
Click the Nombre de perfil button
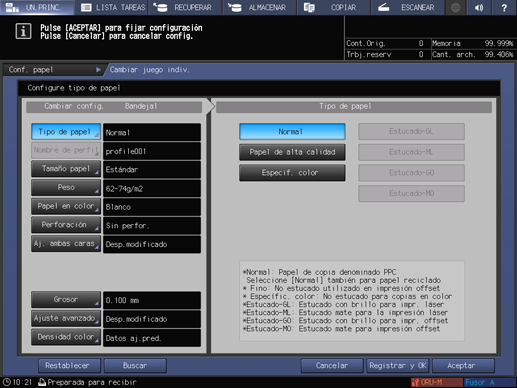click(x=66, y=150)
